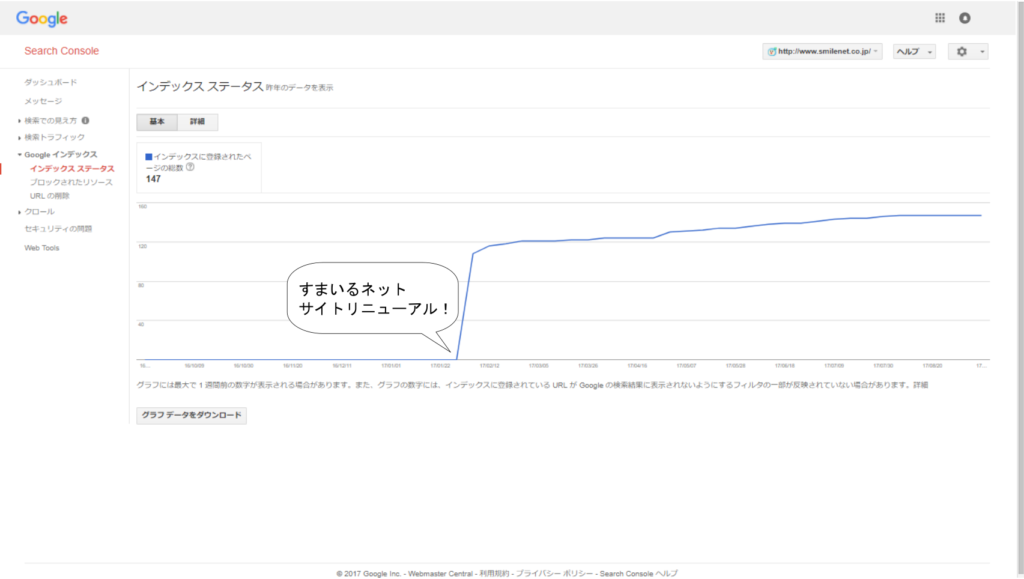
Task: Click the Google logo
Action: click(42, 19)
